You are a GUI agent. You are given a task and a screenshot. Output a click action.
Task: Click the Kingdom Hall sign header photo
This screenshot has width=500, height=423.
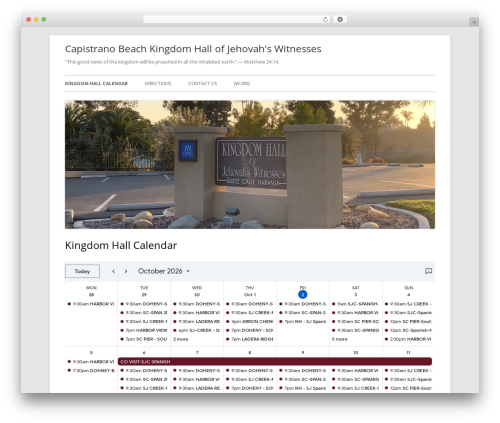[250, 165]
